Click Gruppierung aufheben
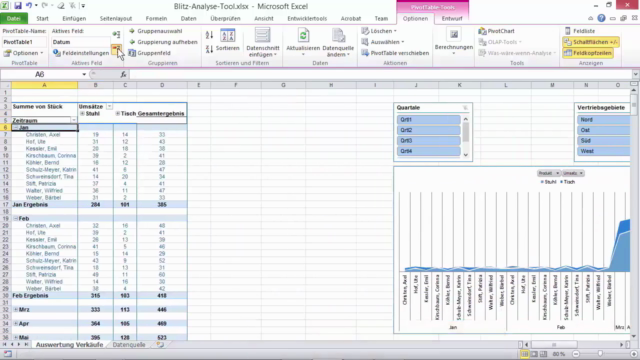 (163, 42)
